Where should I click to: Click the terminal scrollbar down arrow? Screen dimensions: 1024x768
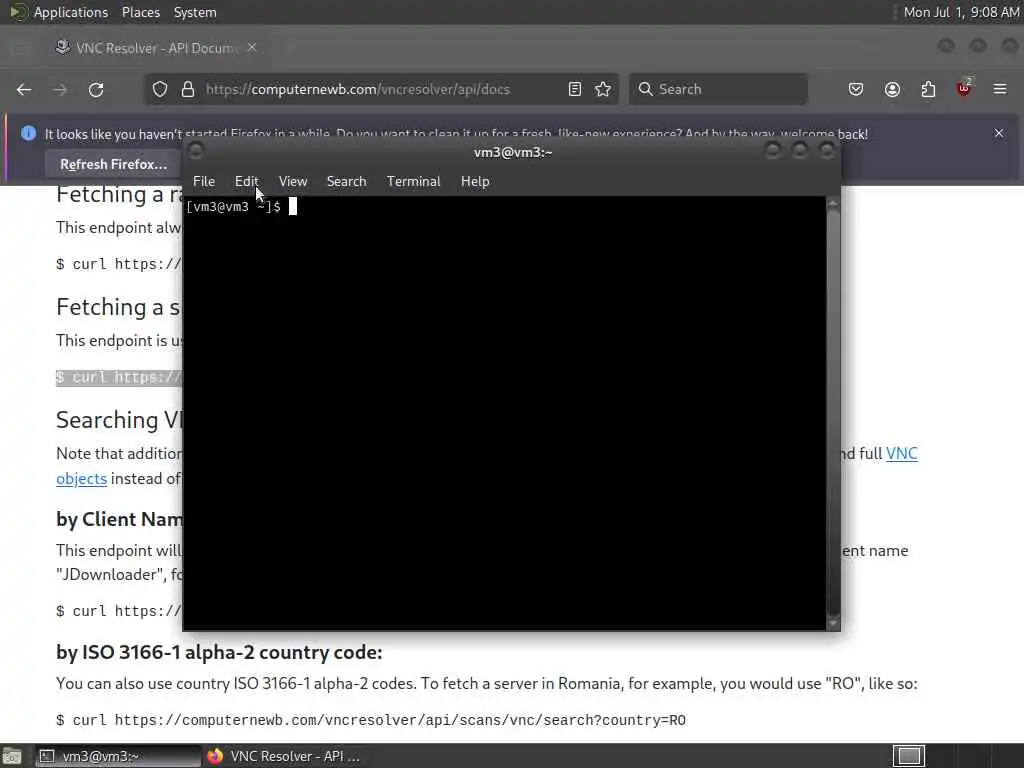tap(833, 623)
